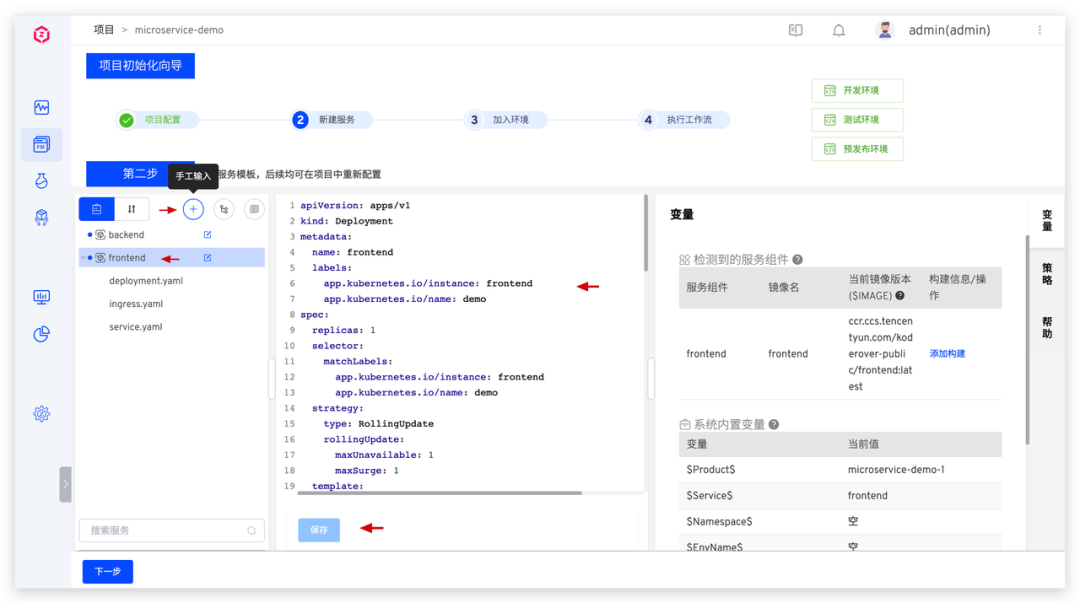Click the right panel splitter handle
The width and height of the screenshot is (1080, 603).
point(651,378)
